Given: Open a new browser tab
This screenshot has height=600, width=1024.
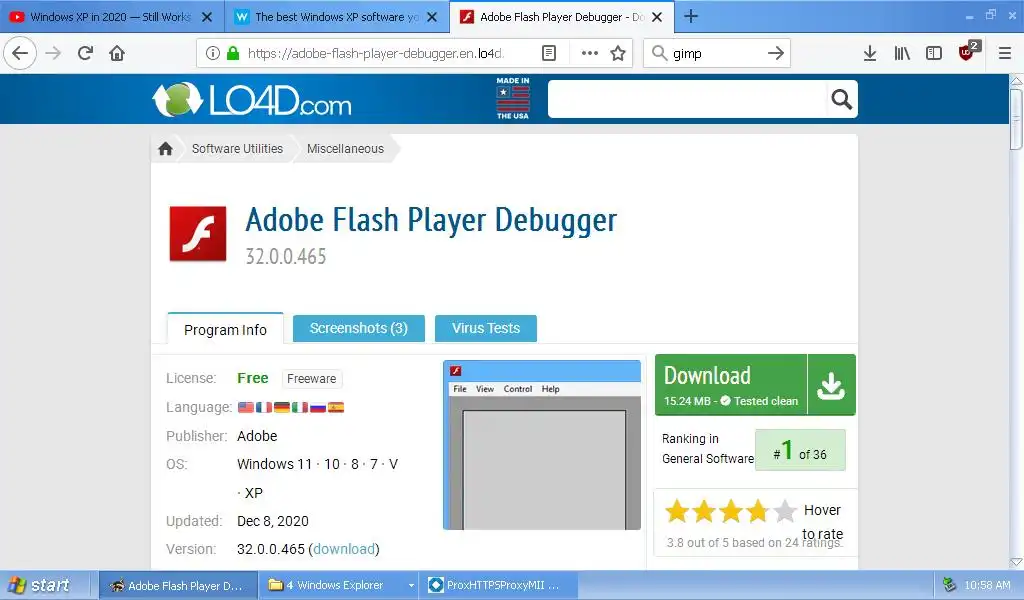Looking at the screenshot, I should click(x=691, y=16).
